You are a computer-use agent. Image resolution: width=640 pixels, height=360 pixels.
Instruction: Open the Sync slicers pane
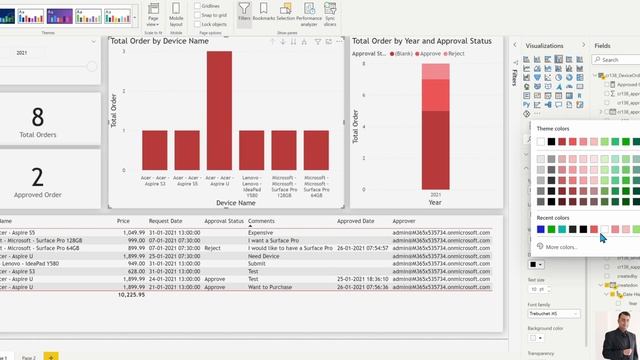[x=330, y=14]
